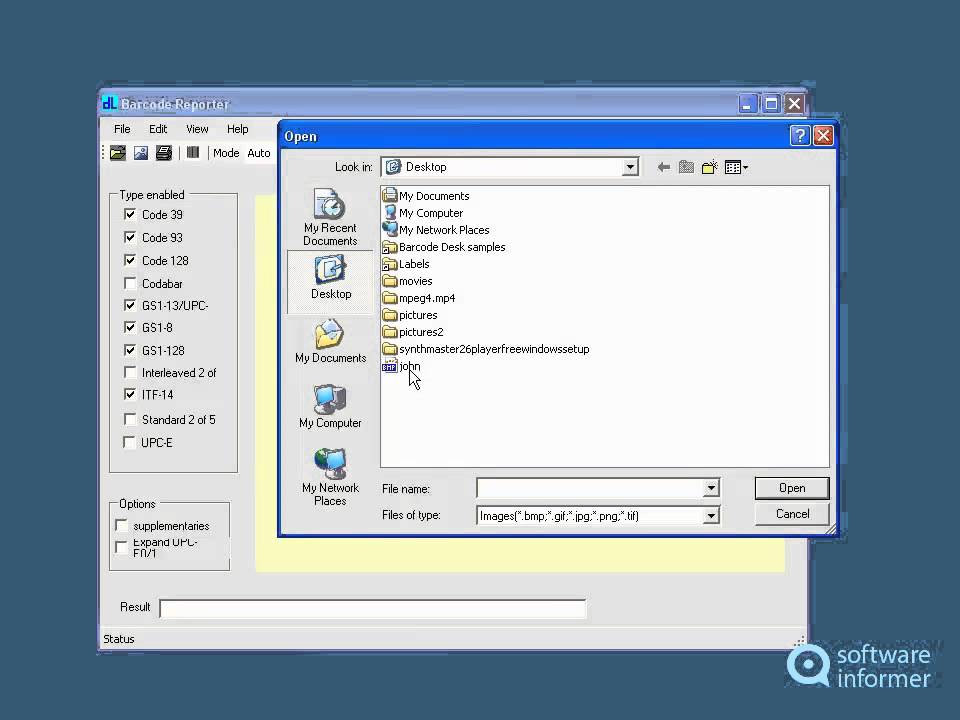The height and width of the screenshot is (720, 960).
Task: Select the movies folder
Action: coord(407,282)
